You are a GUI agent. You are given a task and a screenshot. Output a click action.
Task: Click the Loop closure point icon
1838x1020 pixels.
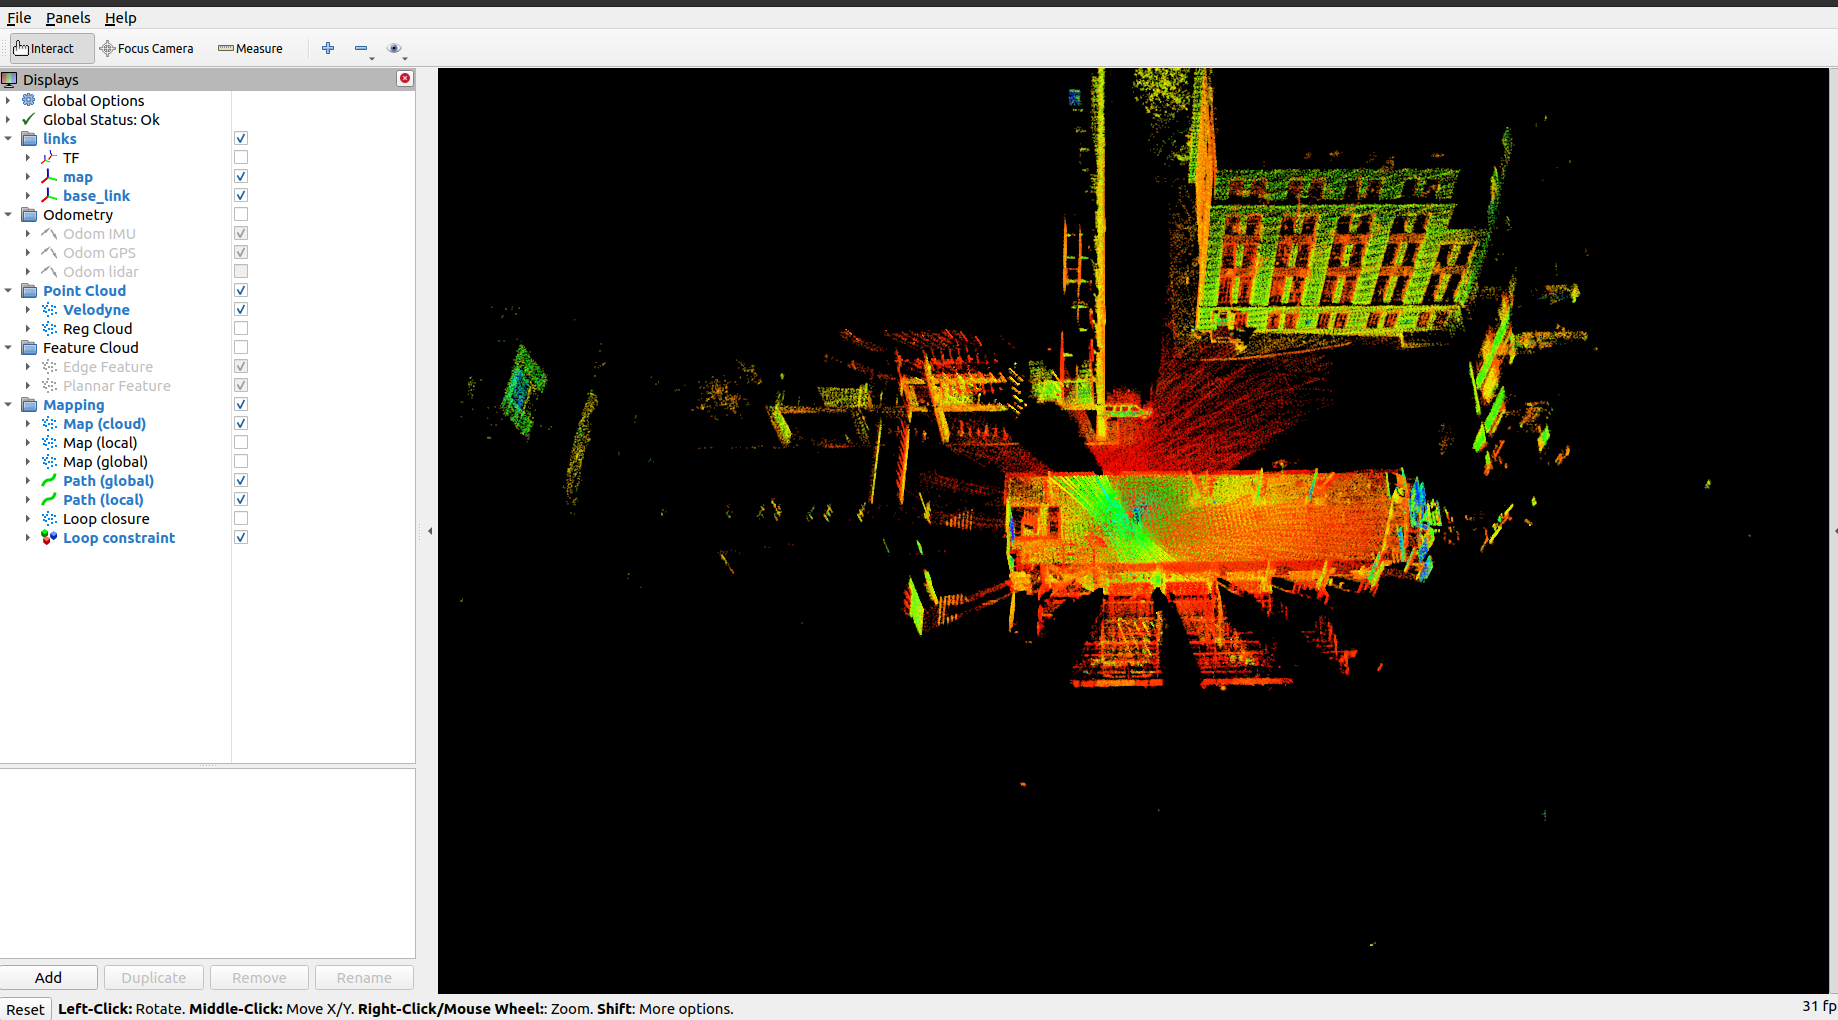tap(49, 518)
